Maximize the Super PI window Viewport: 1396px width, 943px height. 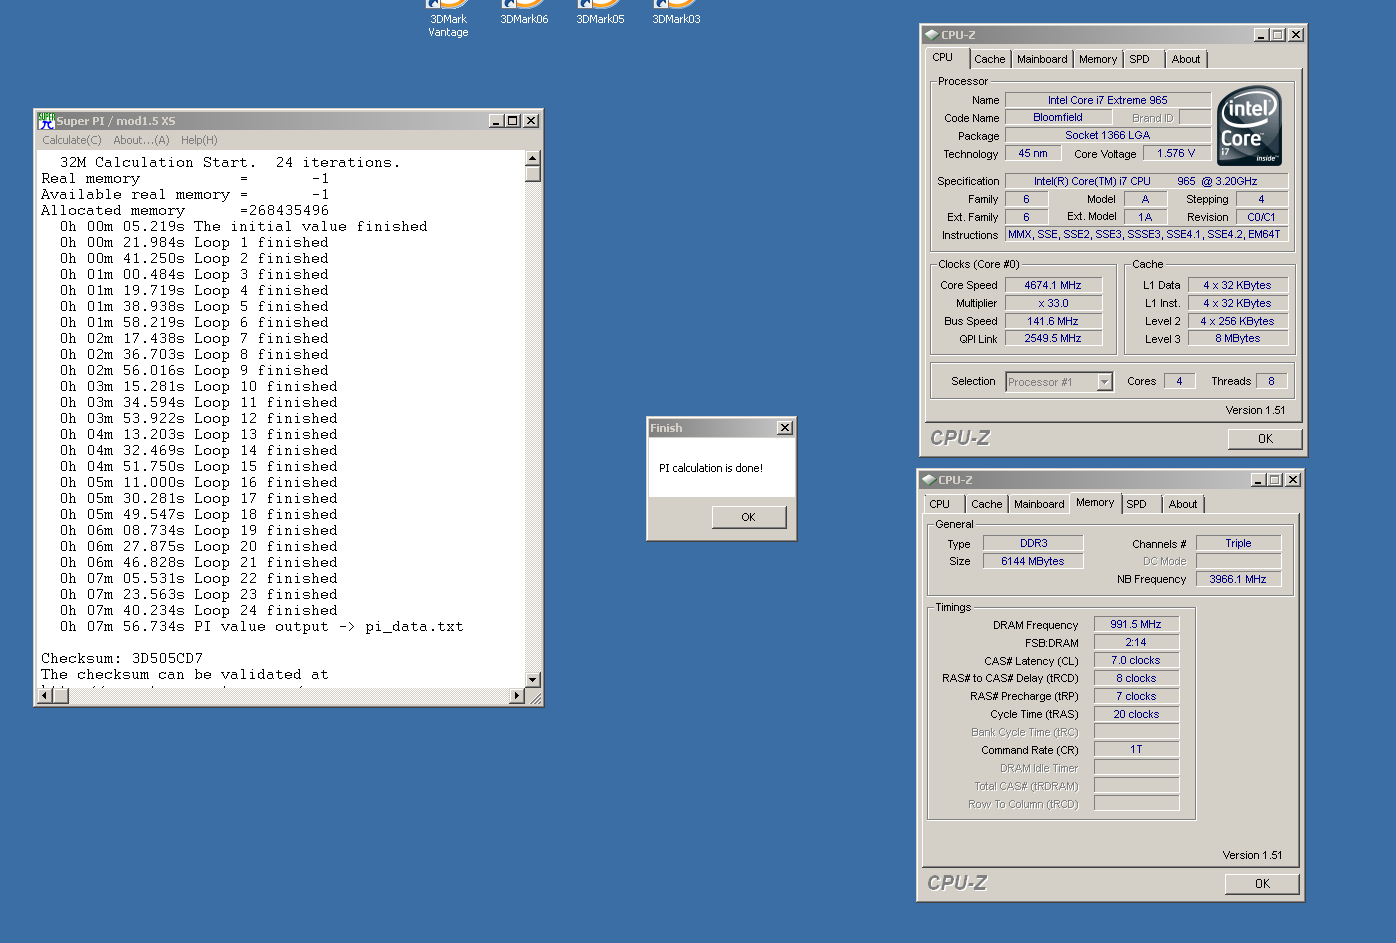click(513, 121)
